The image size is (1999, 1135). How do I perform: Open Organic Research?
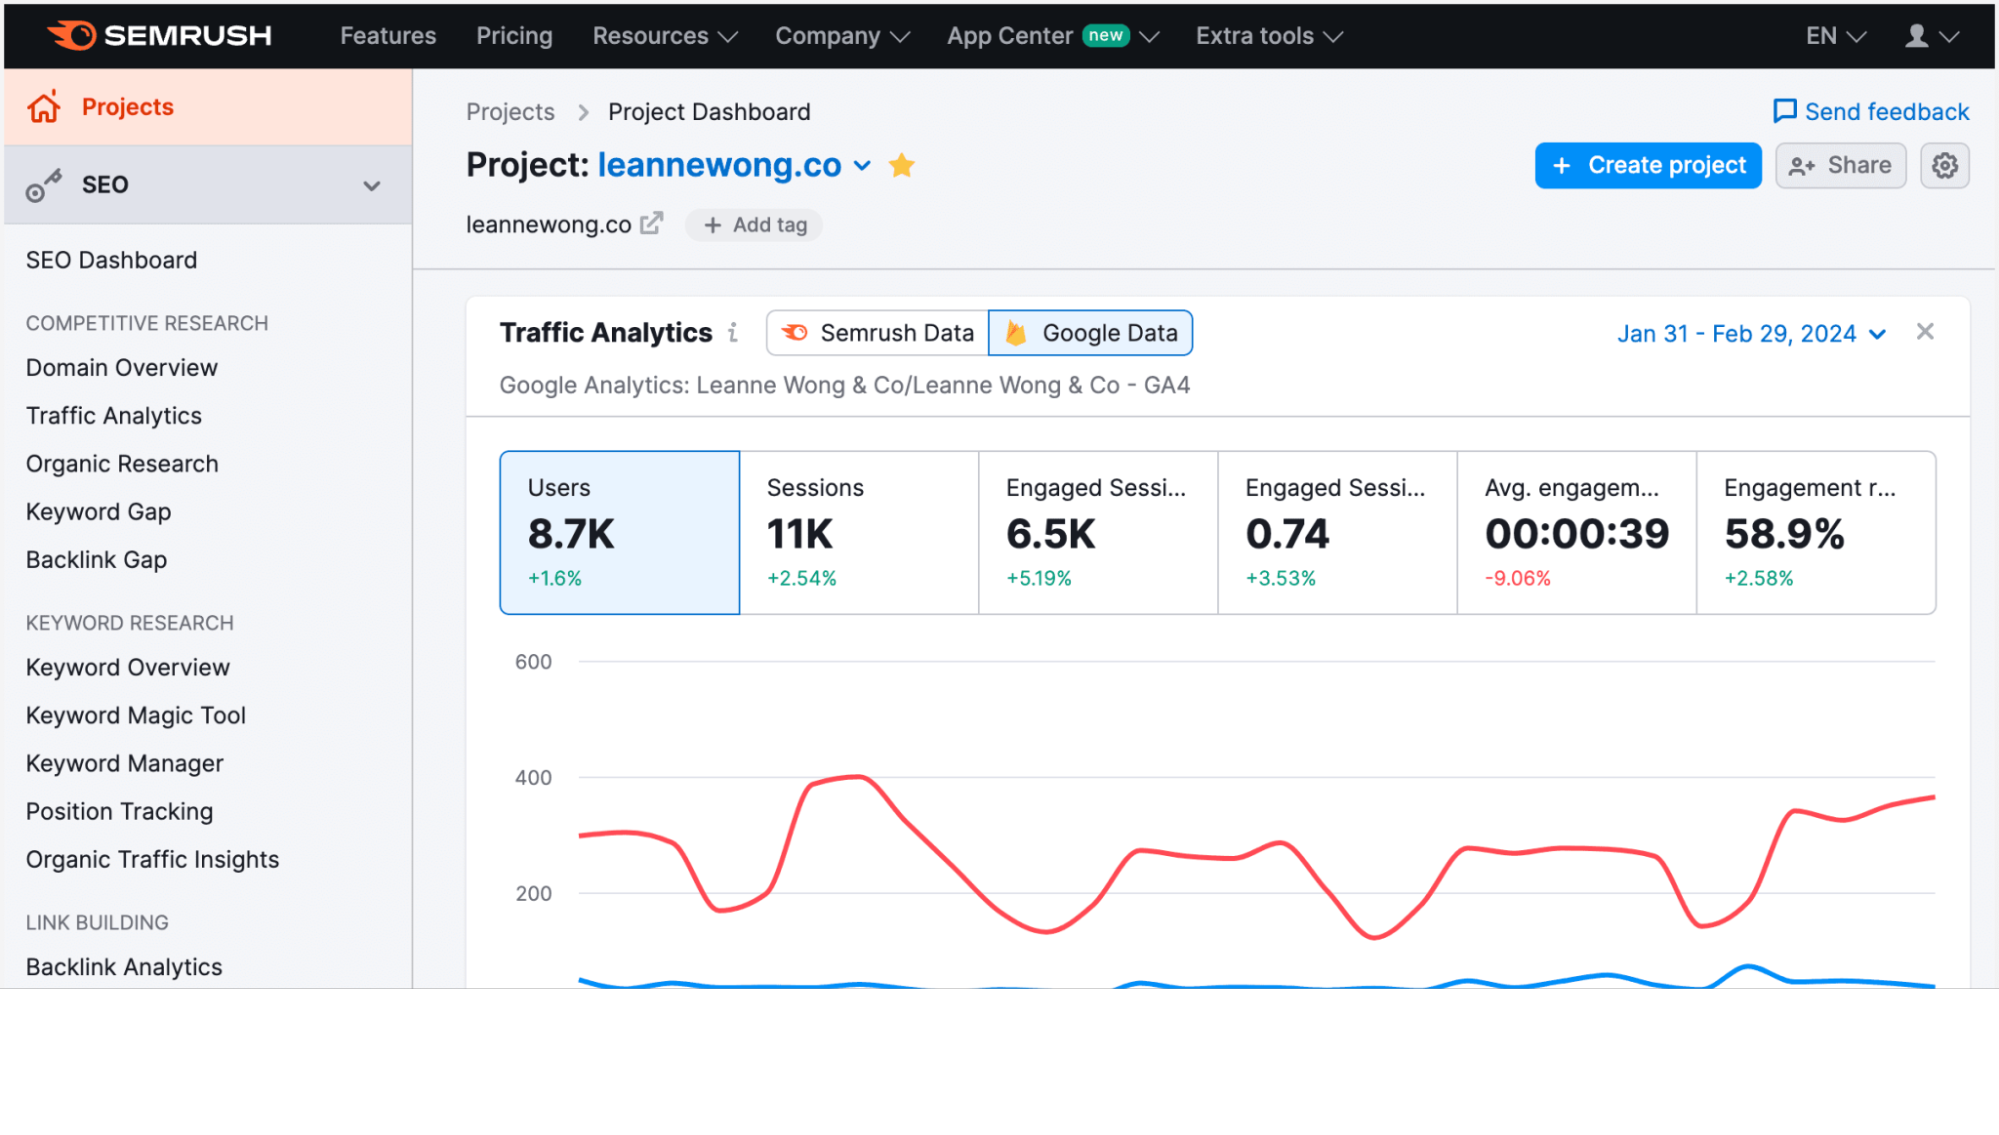(122, 464)
